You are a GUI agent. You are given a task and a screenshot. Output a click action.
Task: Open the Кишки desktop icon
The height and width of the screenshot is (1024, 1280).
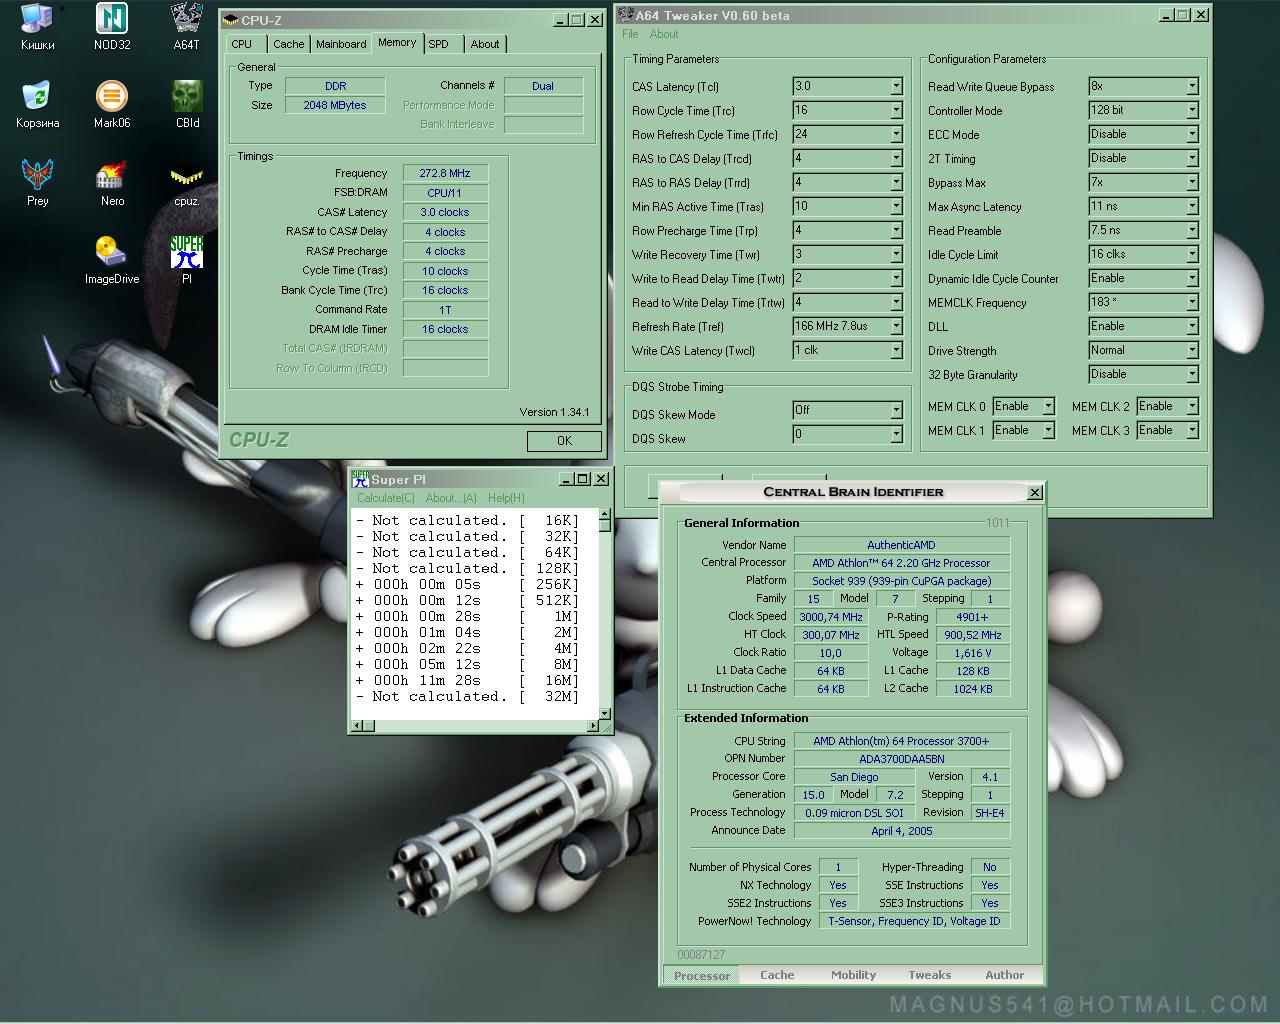pyautogui.click(x=37, y=27)
